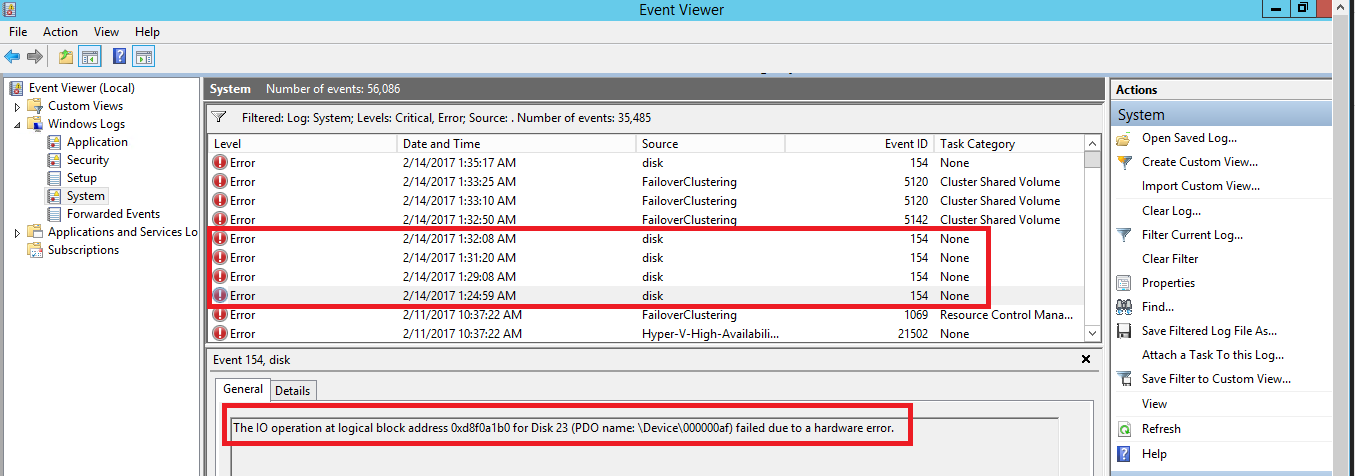Click the Find binoculars icon
Screen dimensions: 1355x476
click(x=1124, y=307)
